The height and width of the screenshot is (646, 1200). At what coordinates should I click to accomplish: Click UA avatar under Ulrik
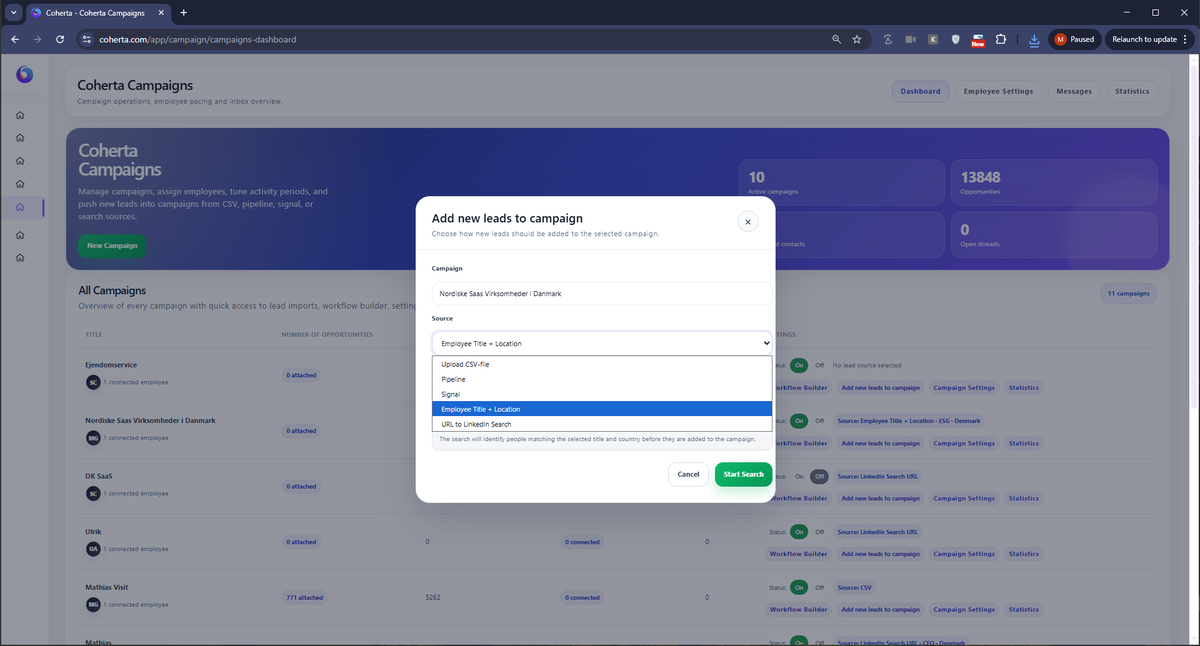click(x=93, y=549)
